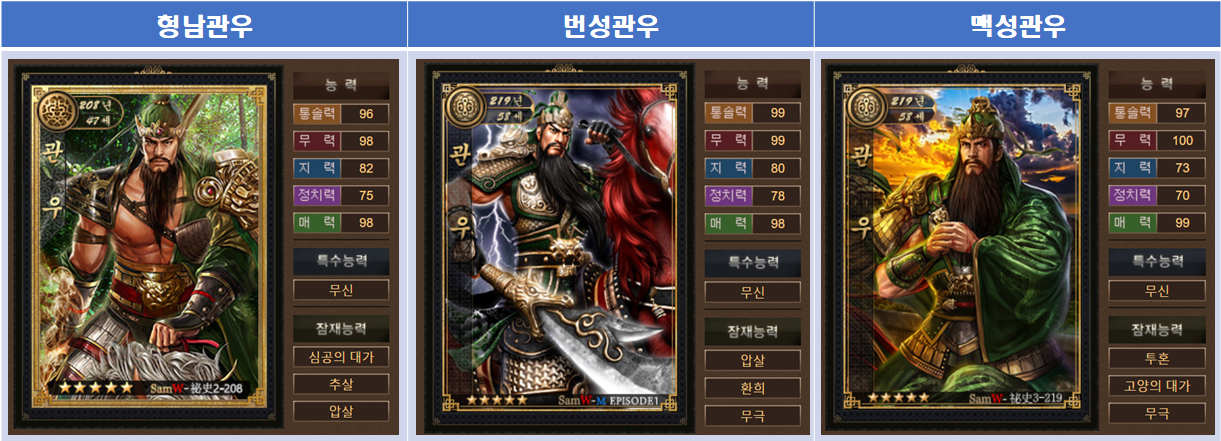Click the five stars on 형남관우 card
The height and width of the screenshot is (441, 1221).
[96, 386]
